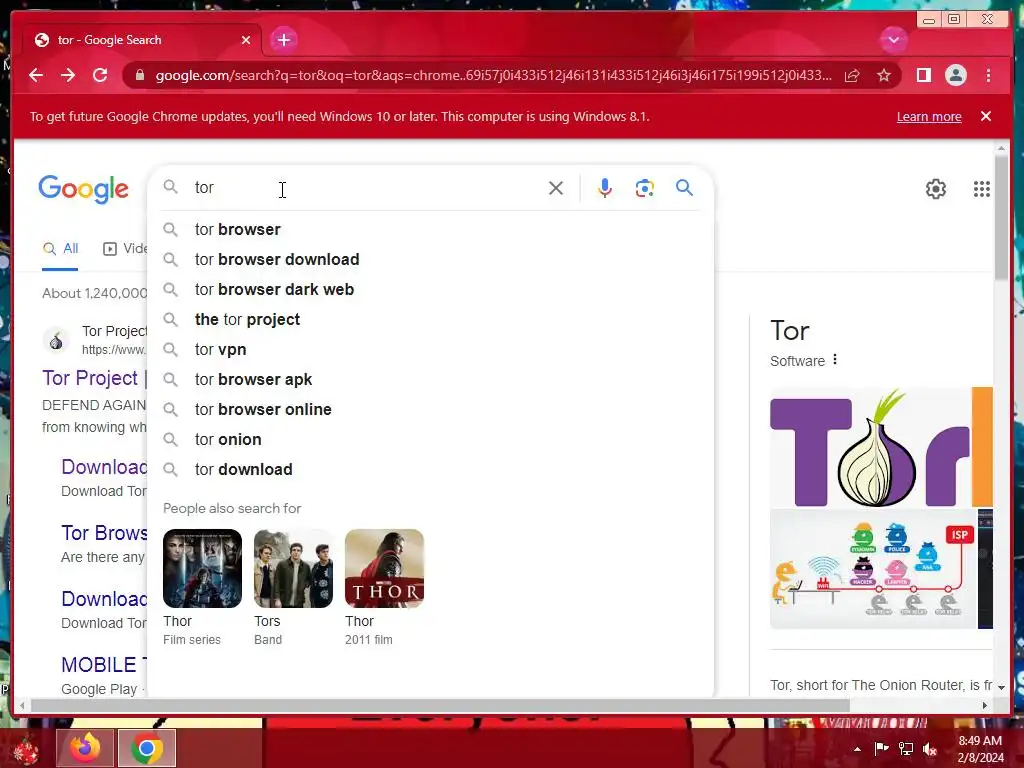Screen dimensions: 1024x768
Task: Open the Chrome three-dot menu
Action: point(988,76)
